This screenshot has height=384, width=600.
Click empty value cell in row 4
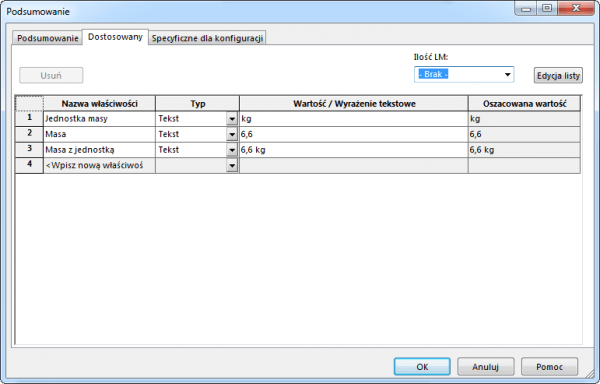(354, 166)
